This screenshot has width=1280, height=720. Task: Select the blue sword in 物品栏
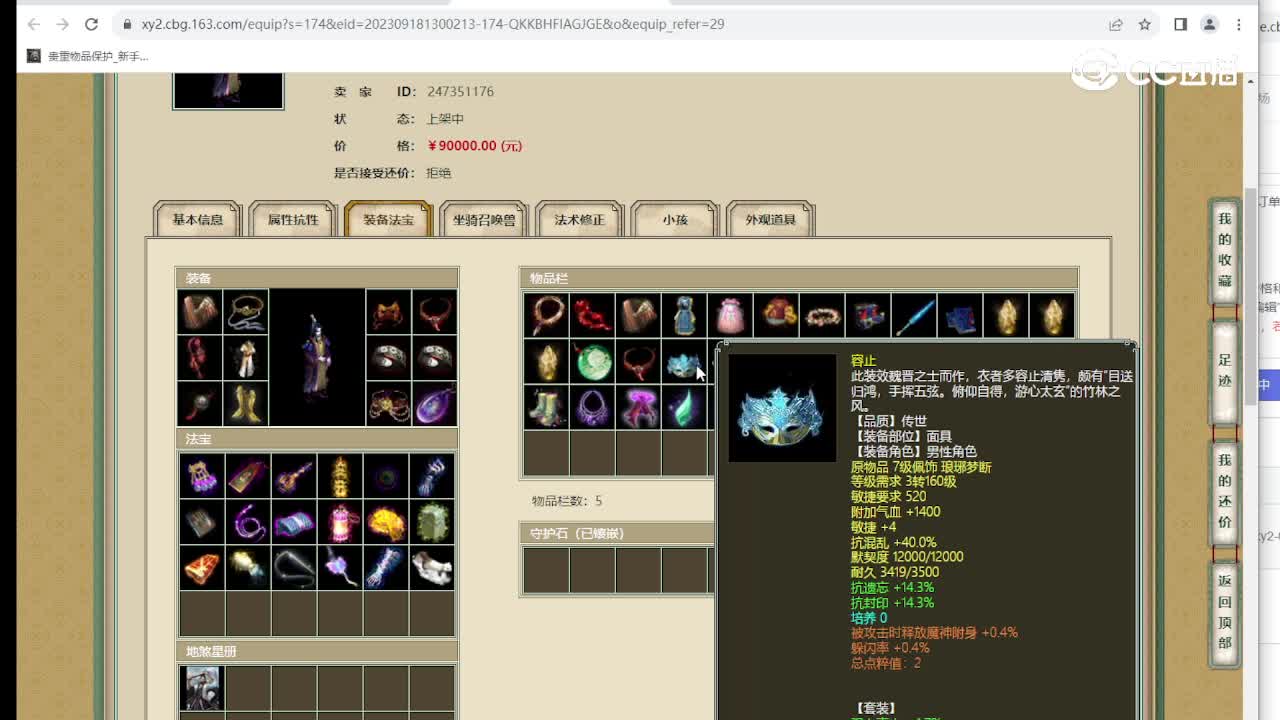pos(915,315)
